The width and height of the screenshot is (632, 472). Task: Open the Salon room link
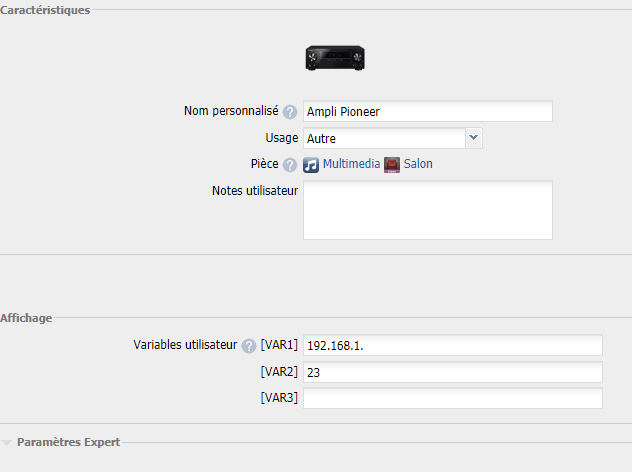pos(418,164)
